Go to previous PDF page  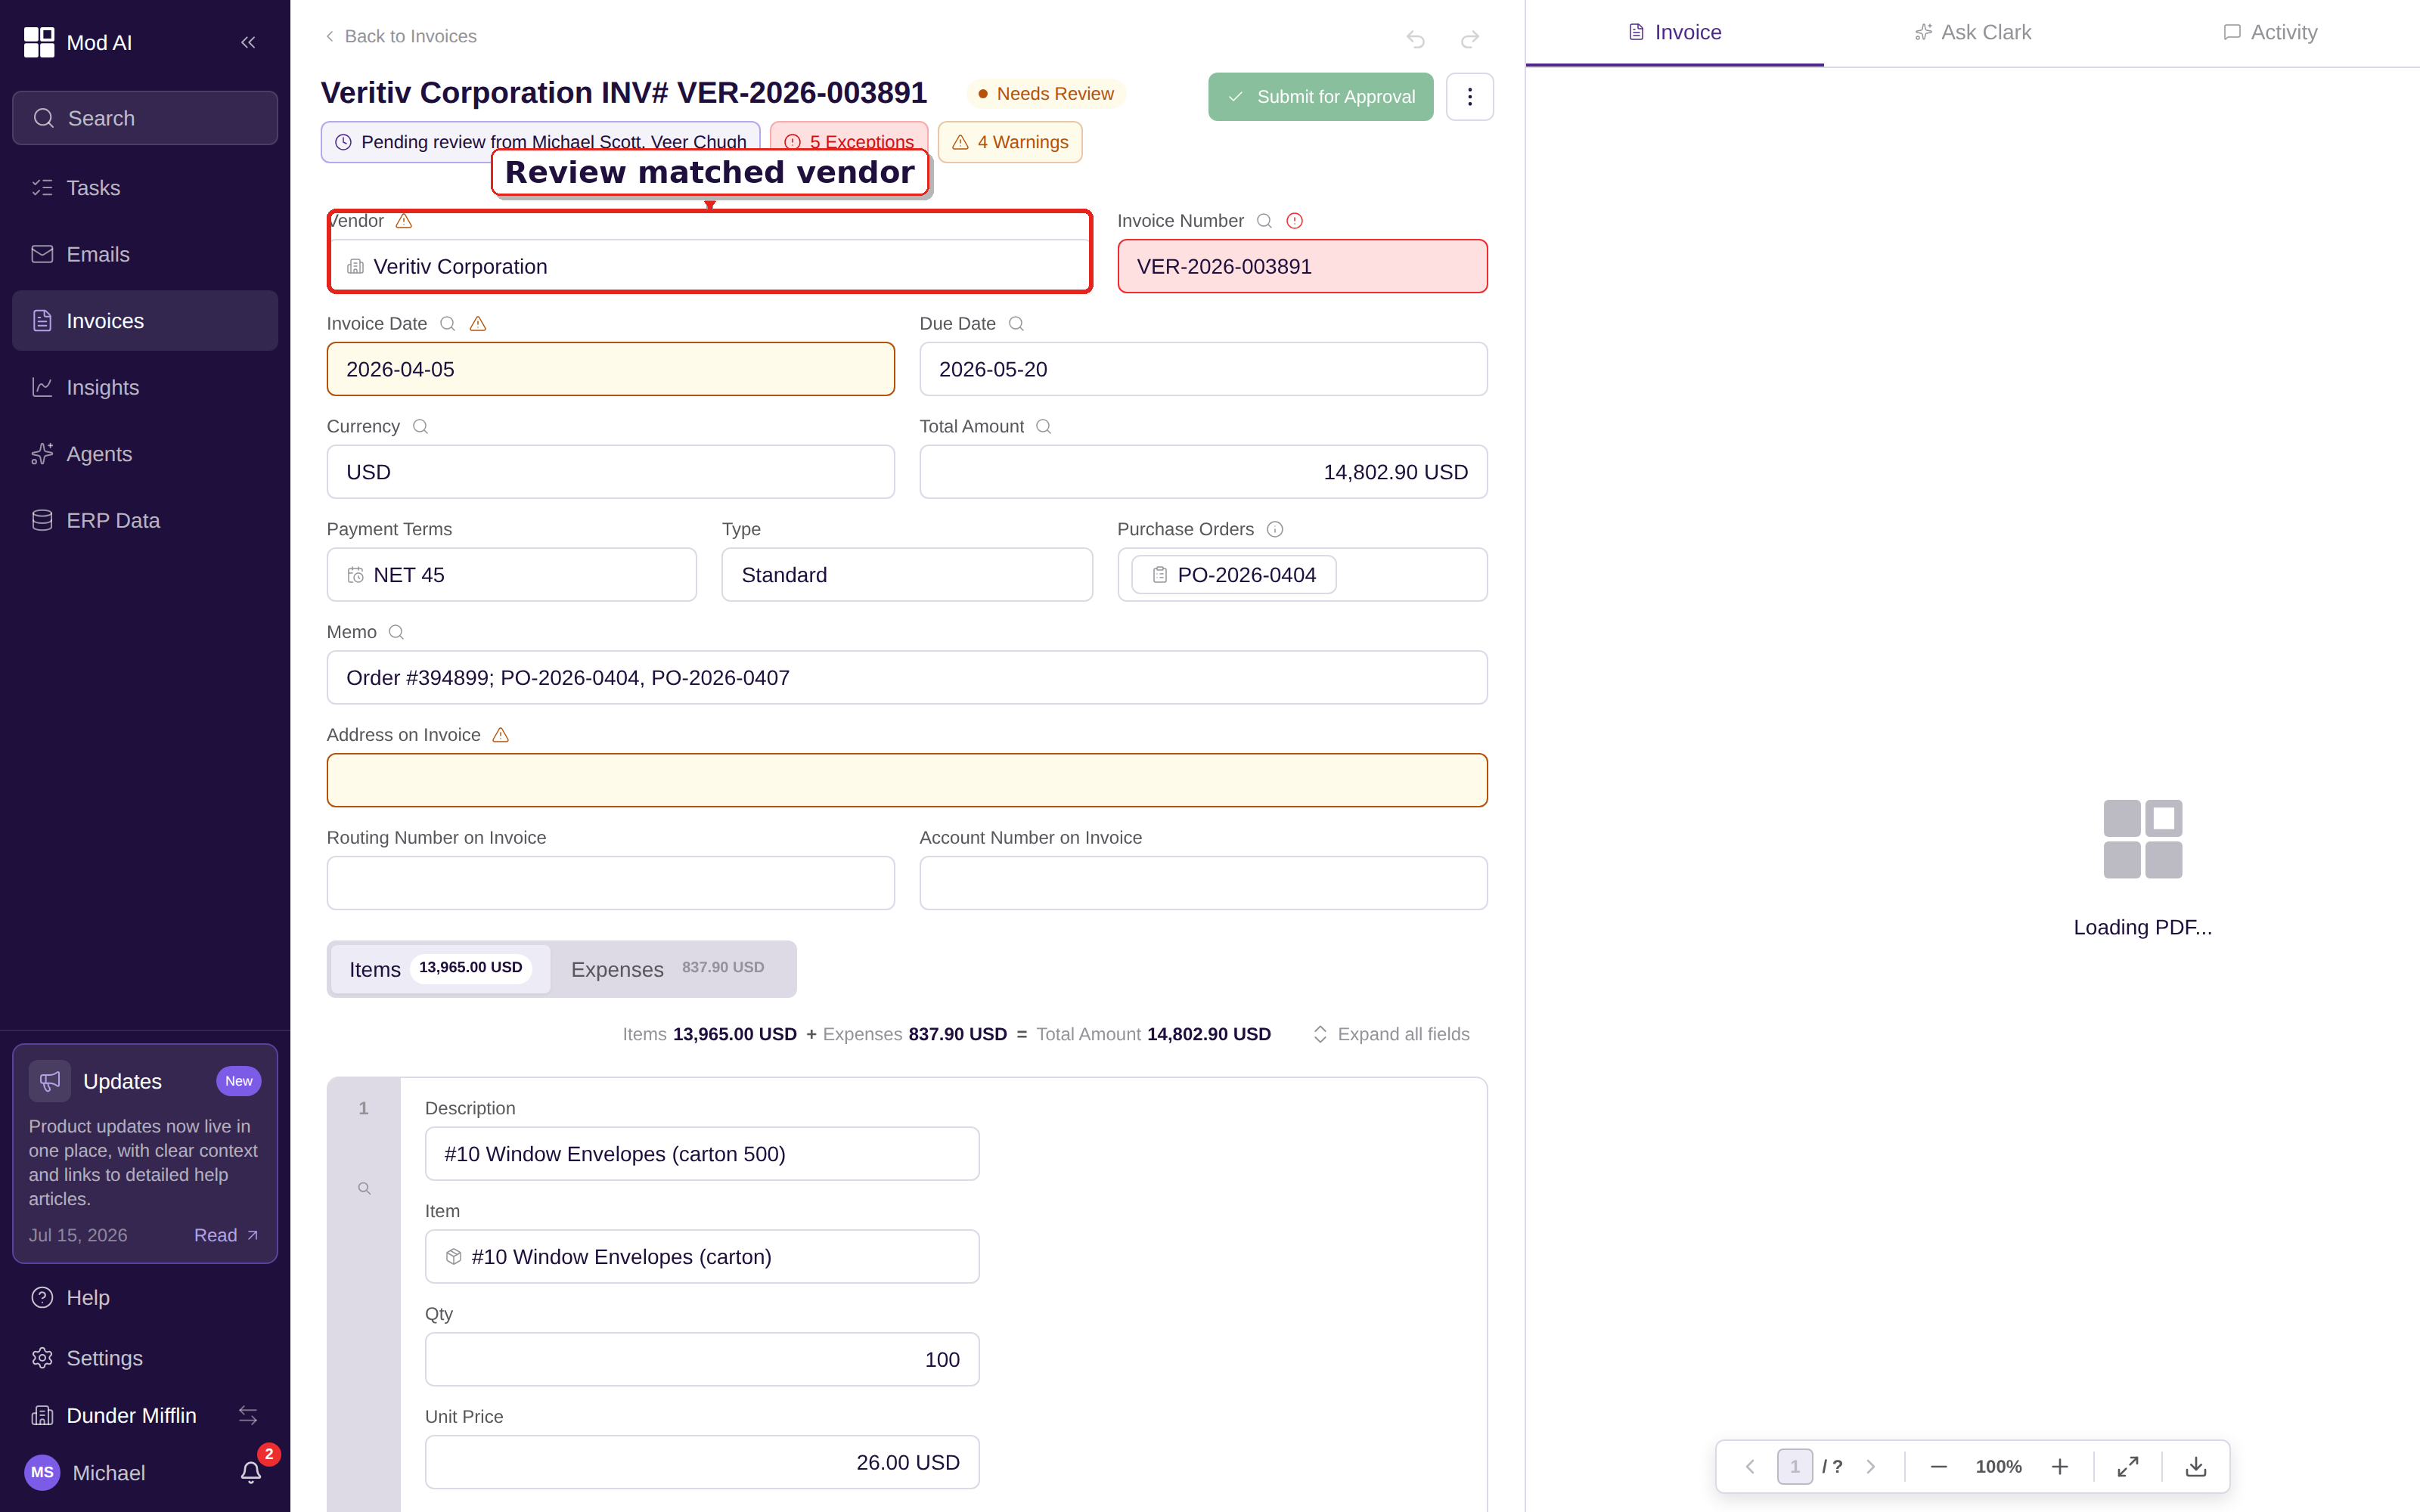pyautogui.click(x=1749, y=1466)
